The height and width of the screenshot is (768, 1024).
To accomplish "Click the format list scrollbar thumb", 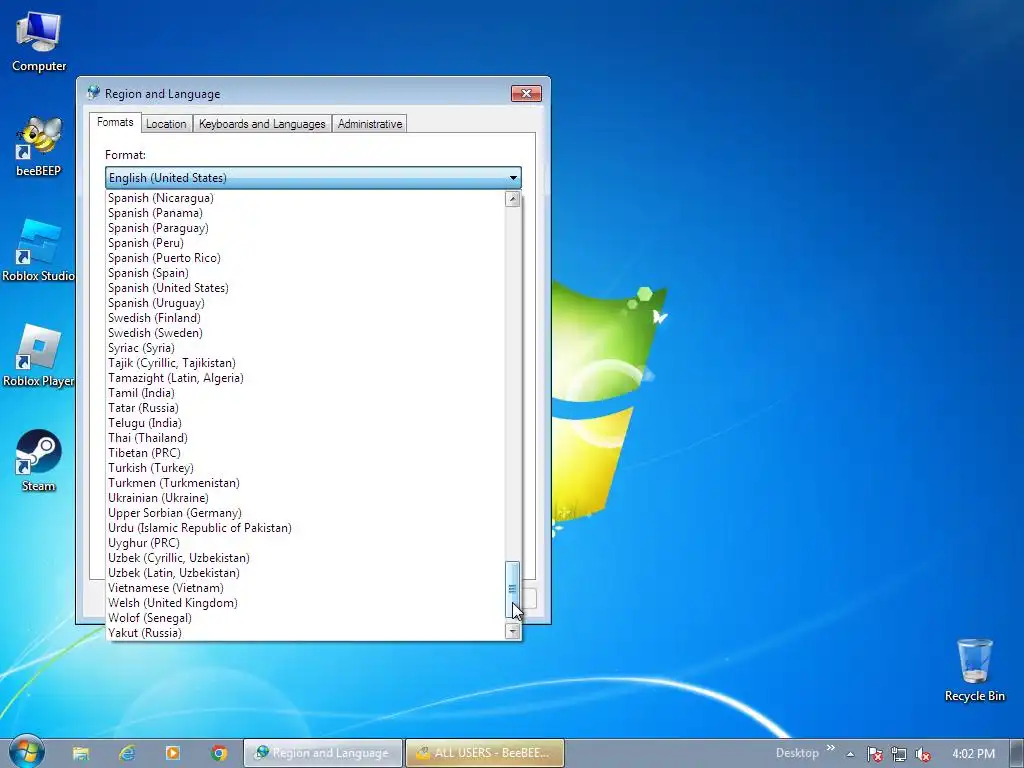I will point(513,589).
